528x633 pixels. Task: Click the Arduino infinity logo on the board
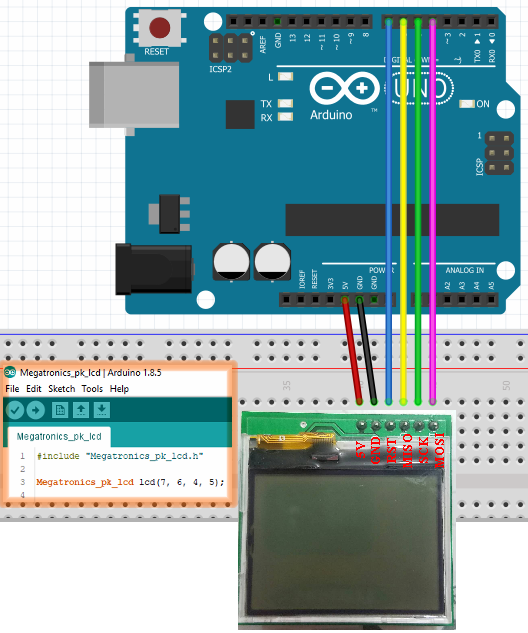point(344,88)
